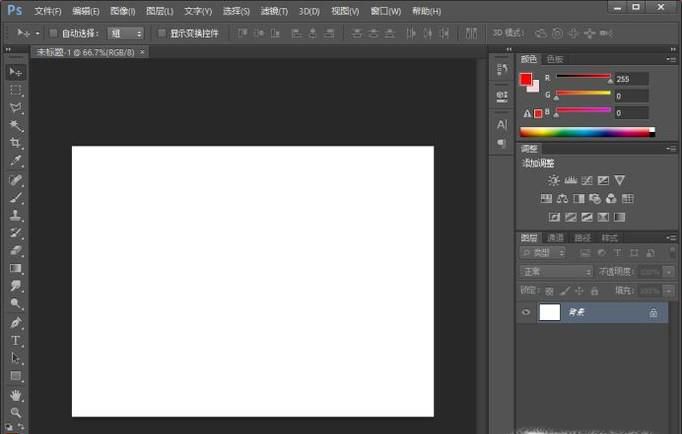Add a Levels adjustment
Image resolution: width=682 pixels, height=434 pixels.
570,180
